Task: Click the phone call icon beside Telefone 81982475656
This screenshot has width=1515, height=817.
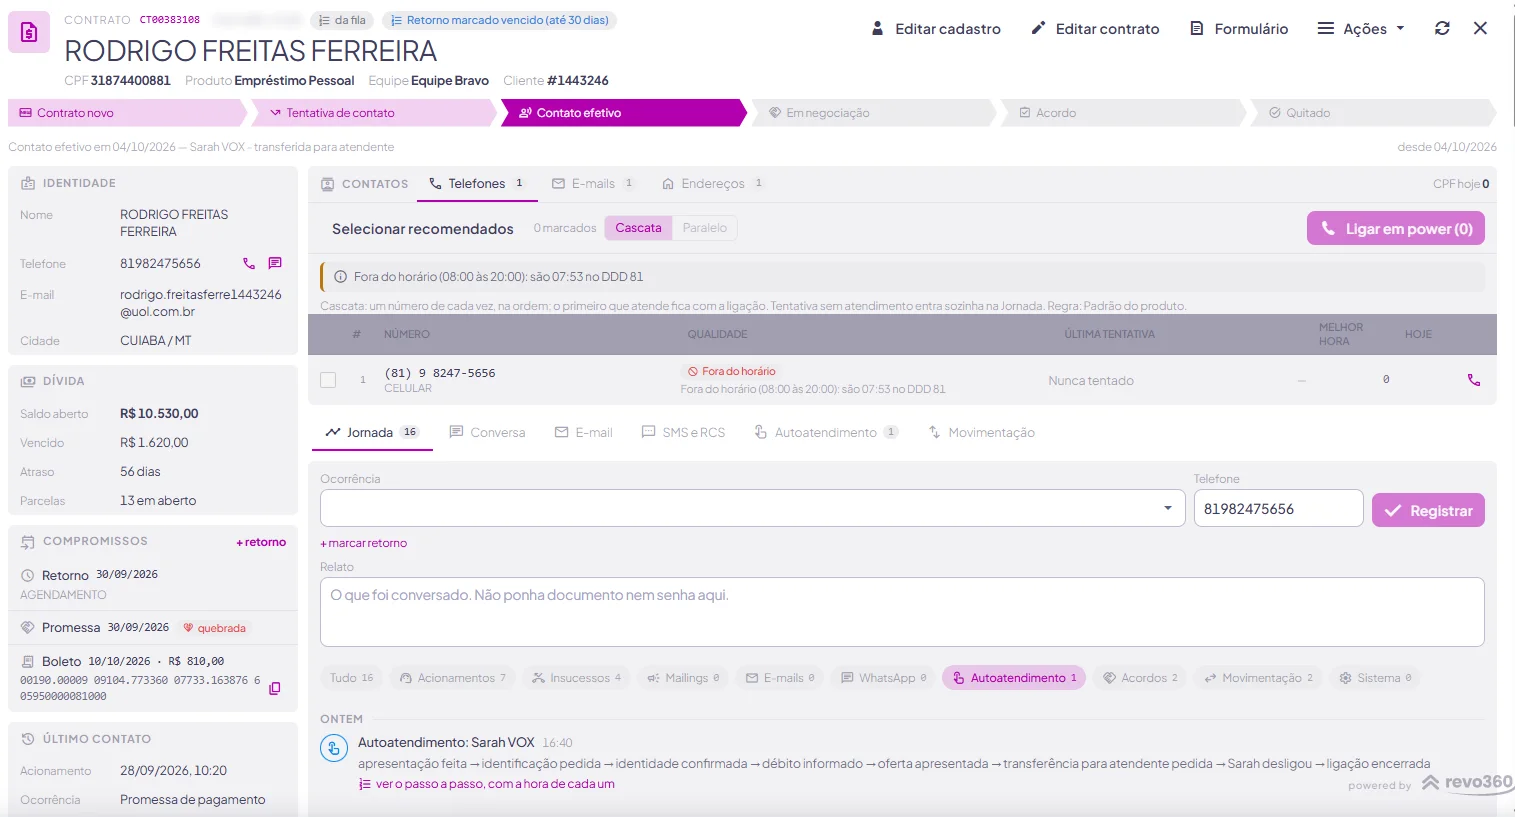Action: coord(249,264)
